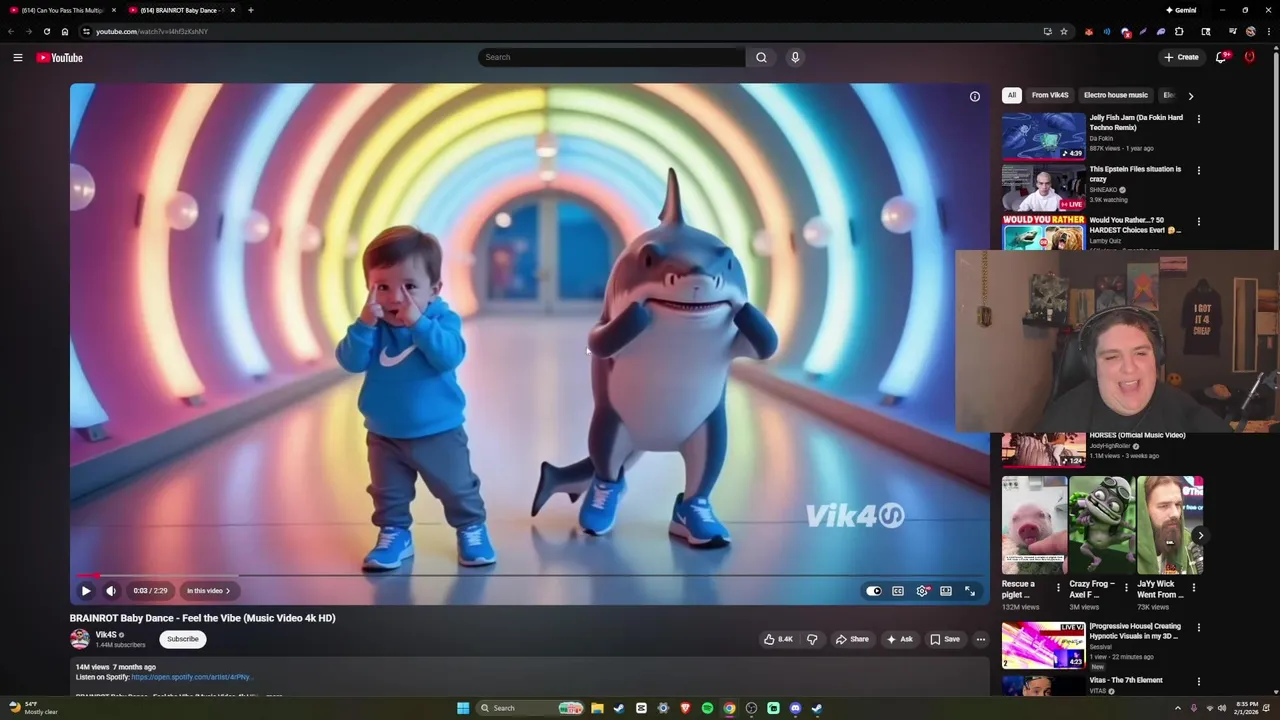Image resolution: width=1280 pixels, height=720 pixels.
Task: Reload the page
Action: 46,31
